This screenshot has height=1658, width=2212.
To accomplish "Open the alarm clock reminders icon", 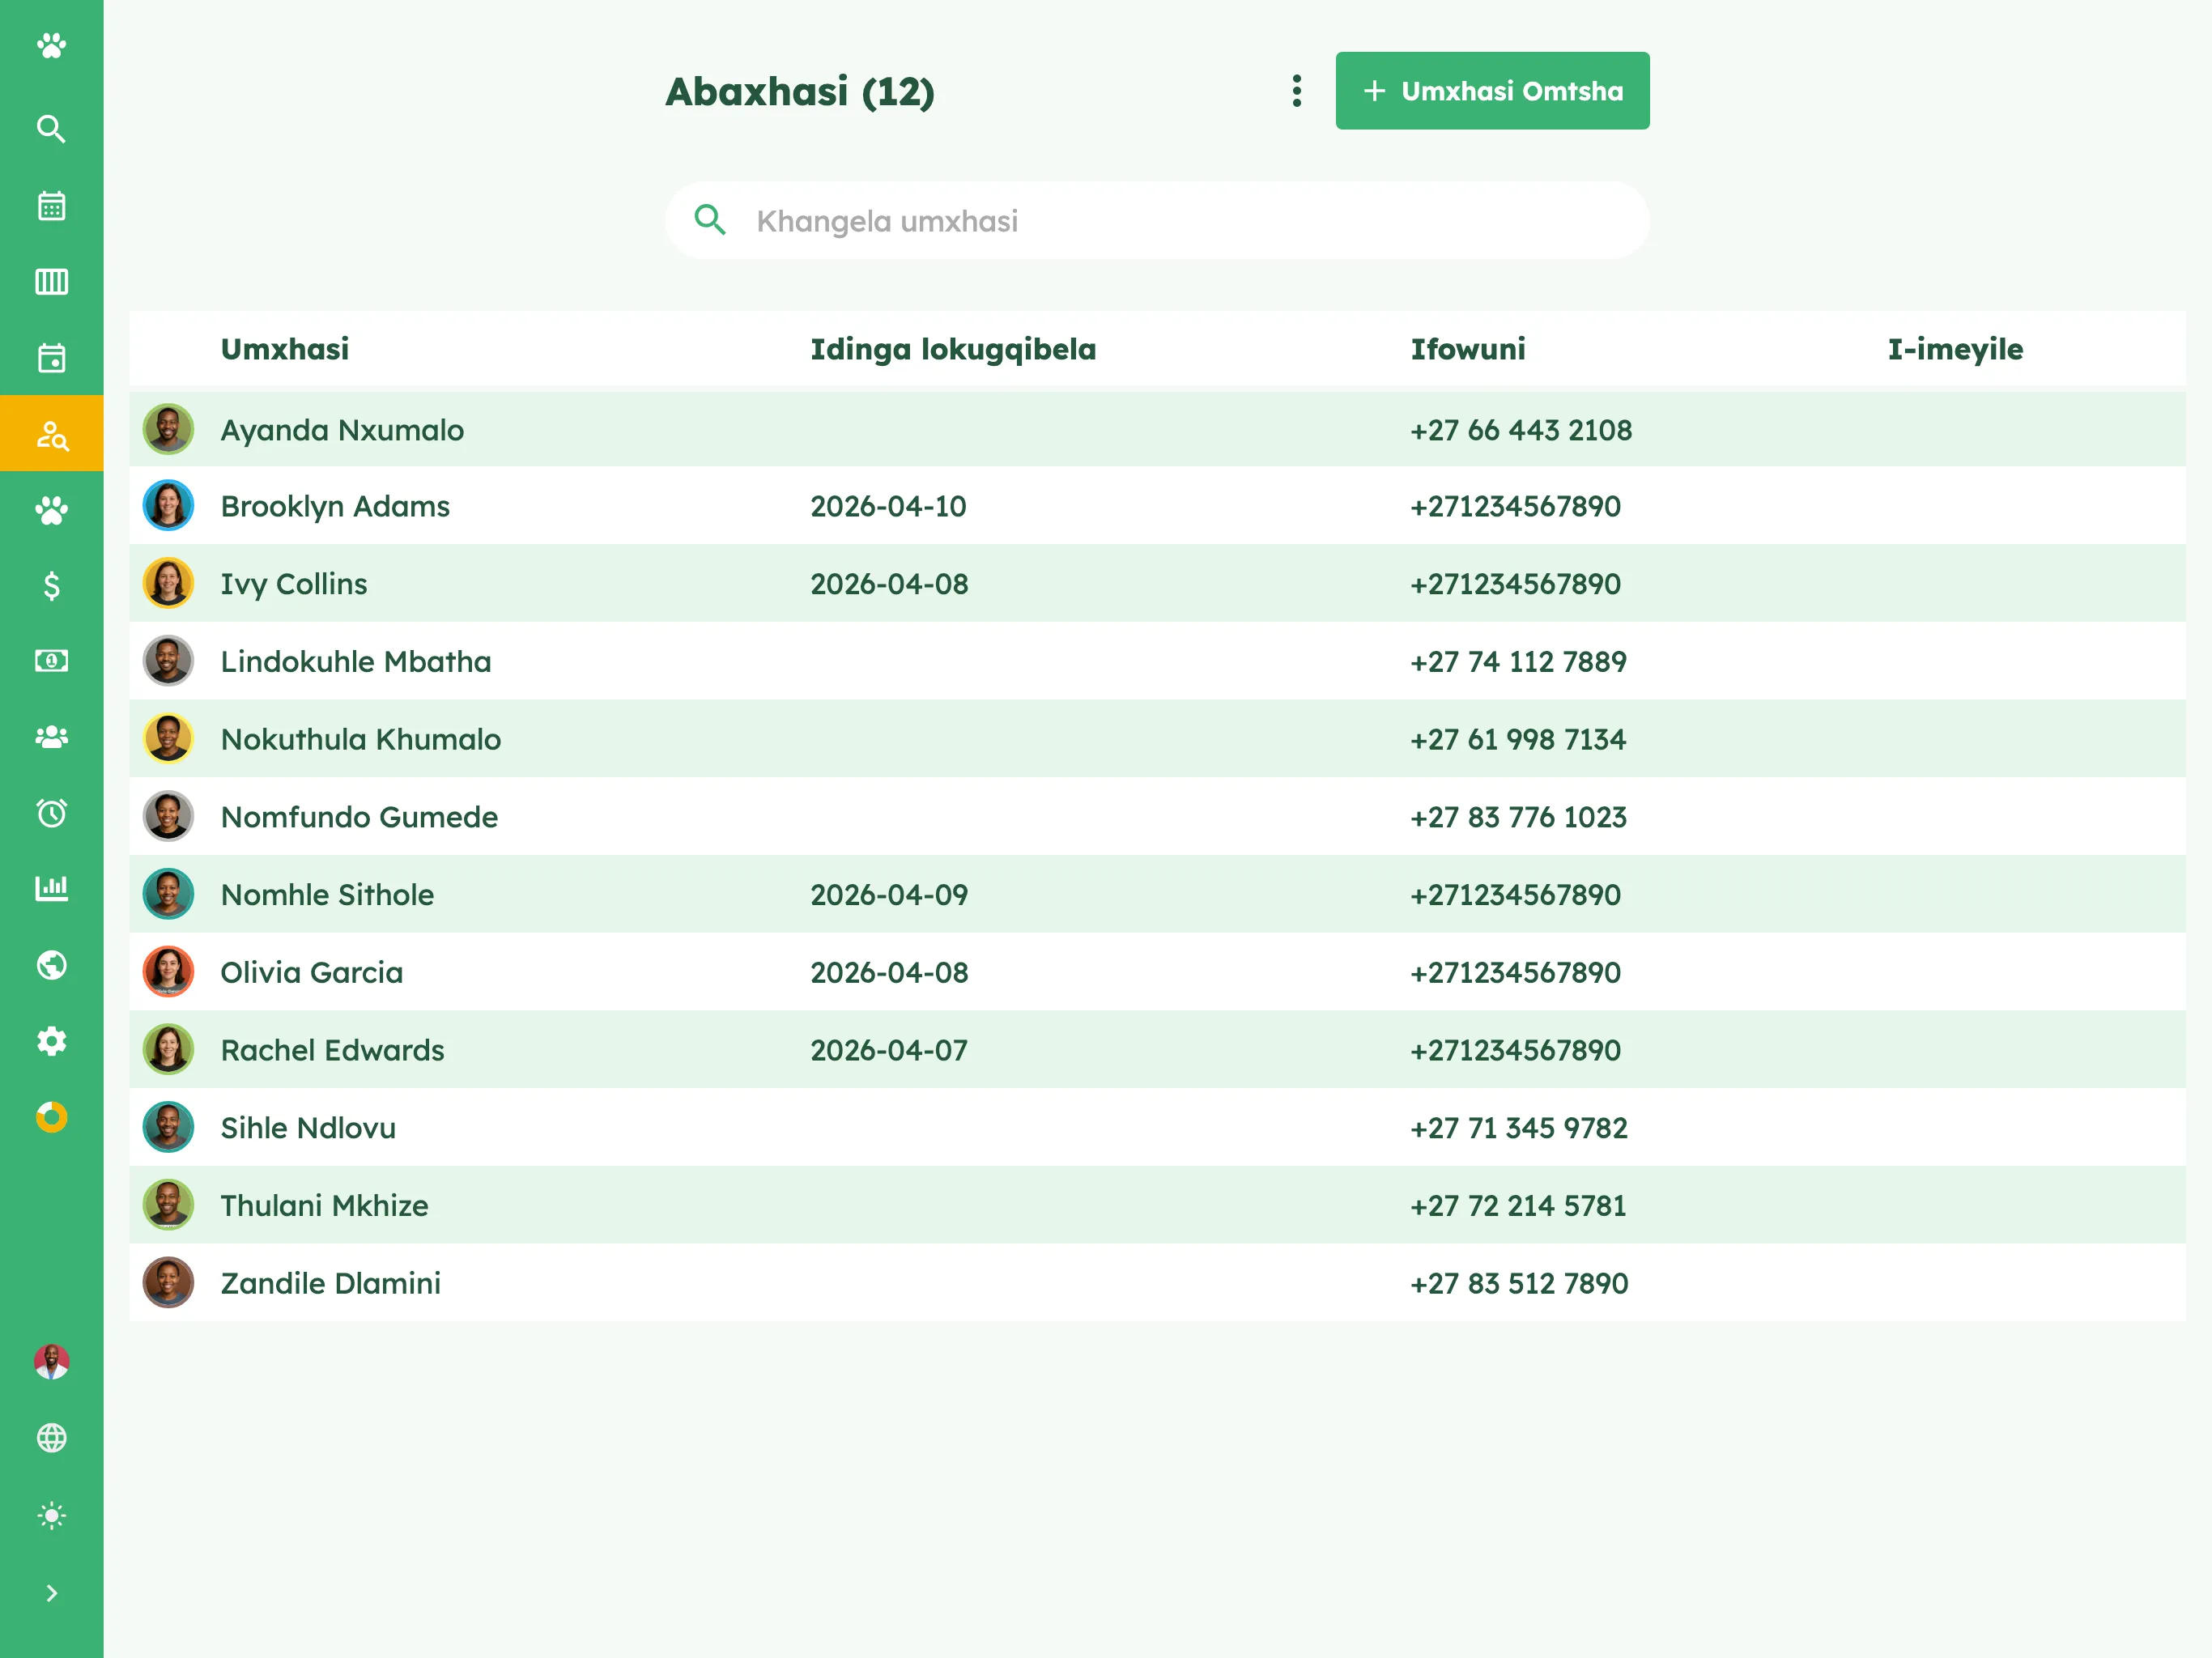I will click(x=51, y=813).
